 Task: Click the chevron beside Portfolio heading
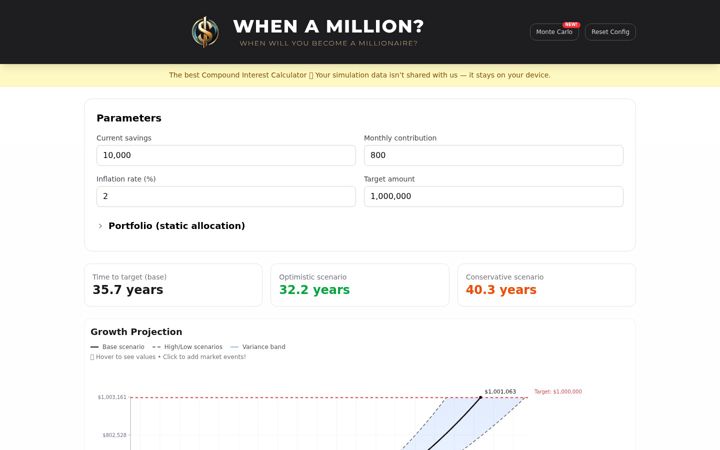pyautogui.click(x=100, y=226)
